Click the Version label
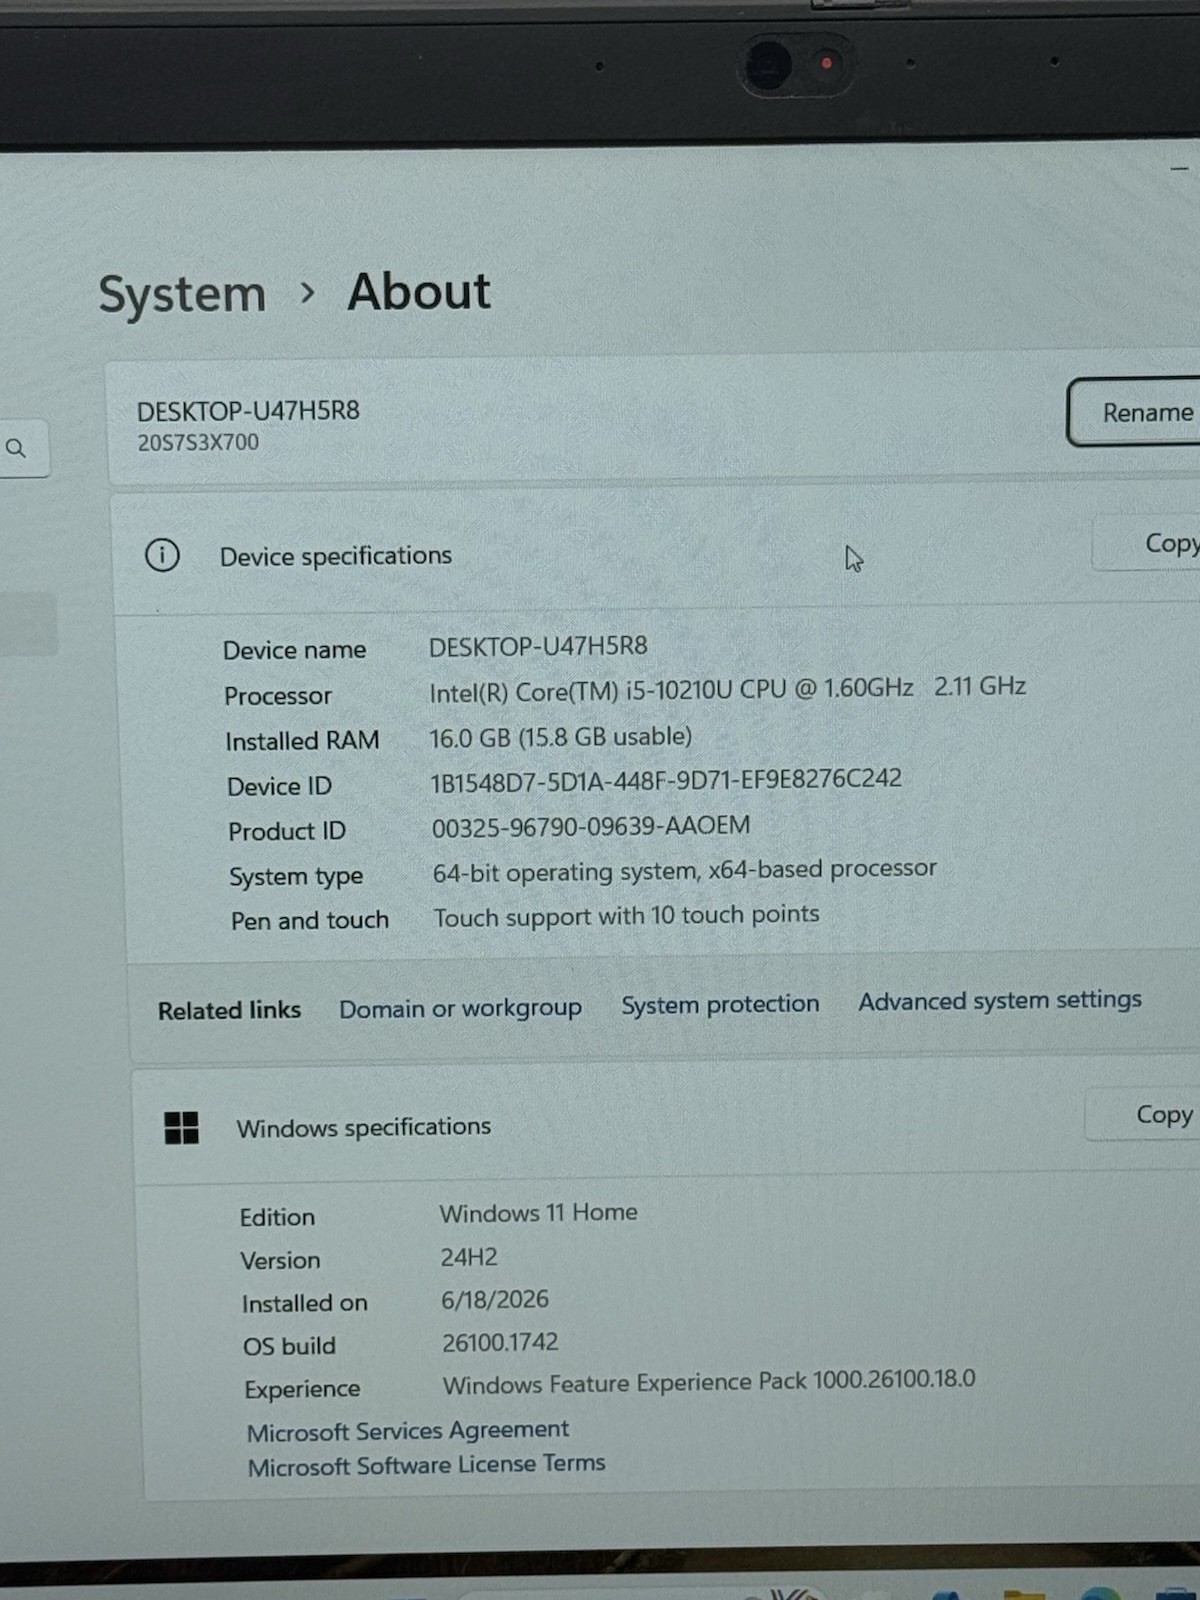Viewport: 1200px width, 1600px height. point(280,1260)
